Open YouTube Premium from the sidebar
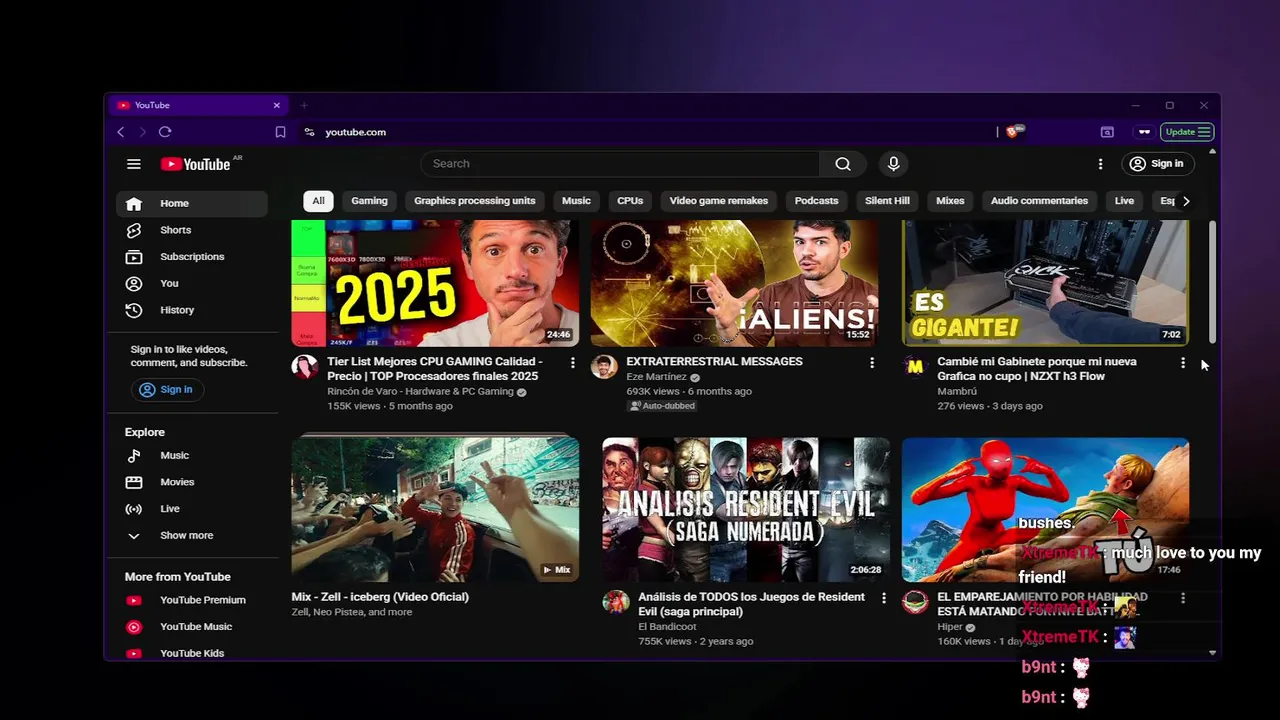This screenshot has height=720, width=1280. [193, 600]
